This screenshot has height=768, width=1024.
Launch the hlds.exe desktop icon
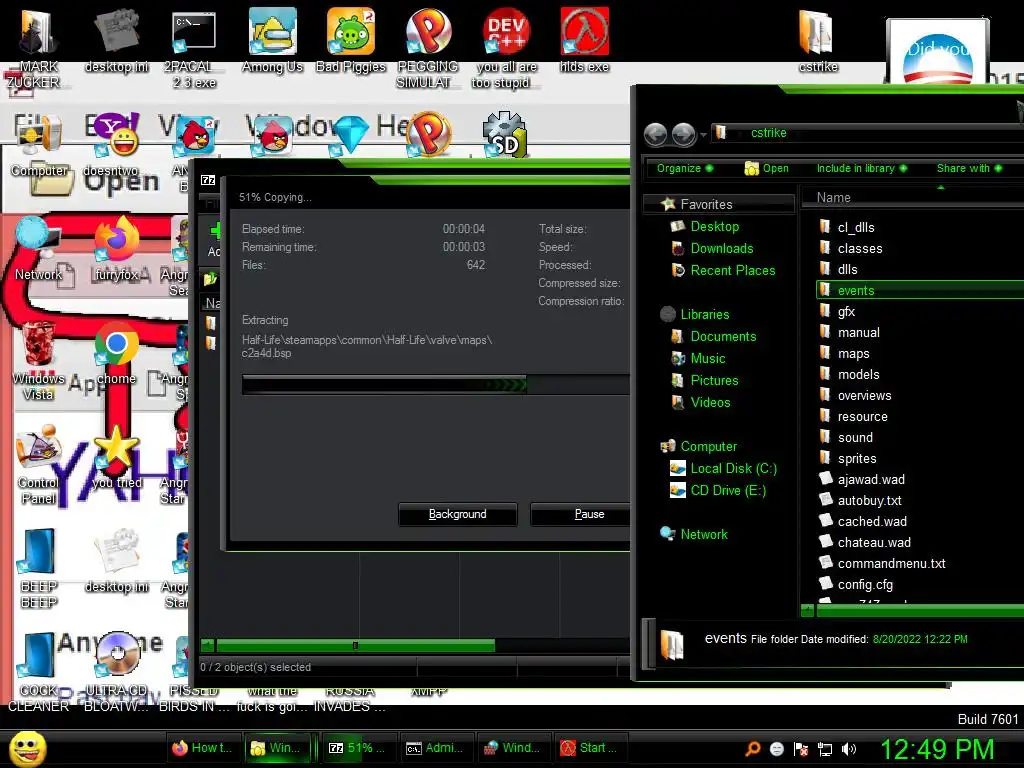(584, 39)
